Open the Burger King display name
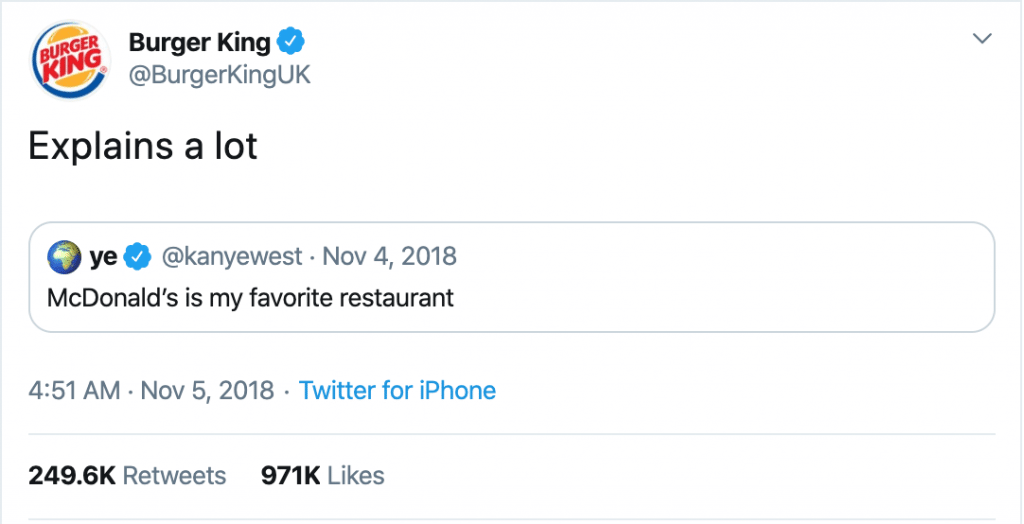The height and width of the screenshot is (524, 1024). click(199, 42)
